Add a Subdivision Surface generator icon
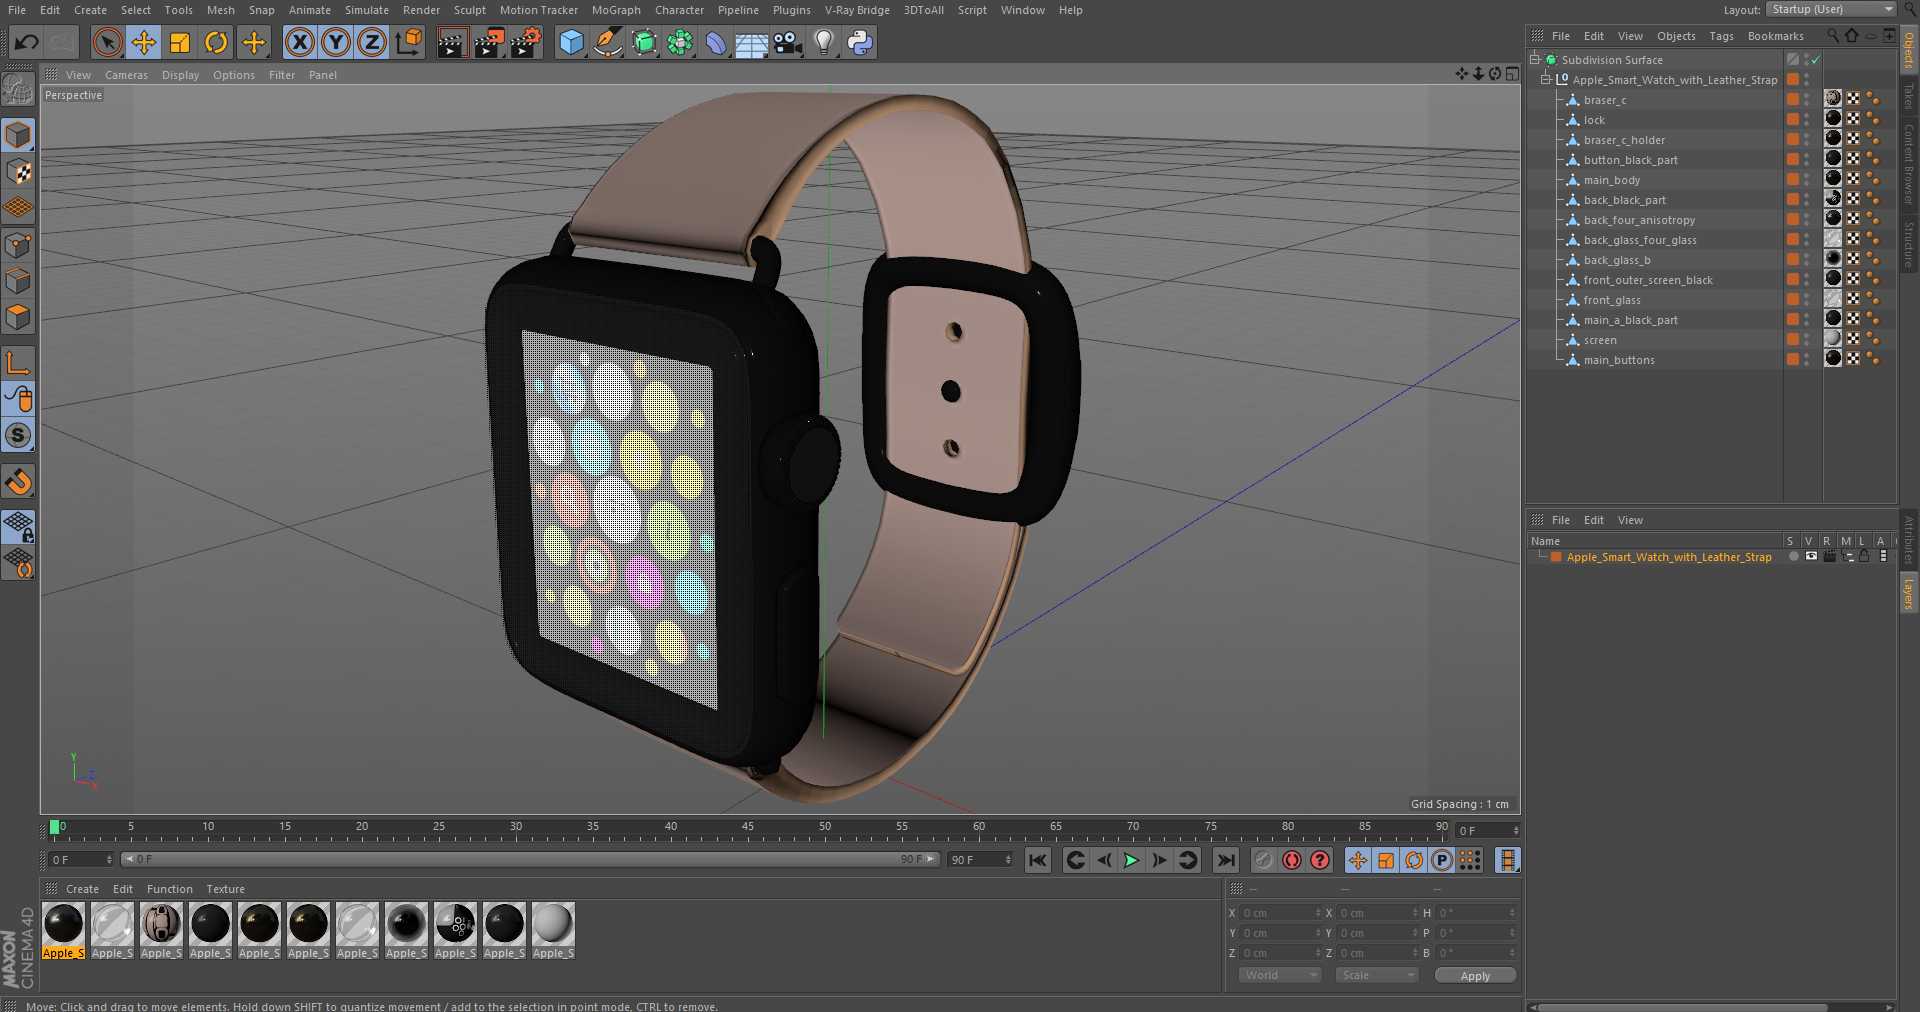 tap(644, 42)
